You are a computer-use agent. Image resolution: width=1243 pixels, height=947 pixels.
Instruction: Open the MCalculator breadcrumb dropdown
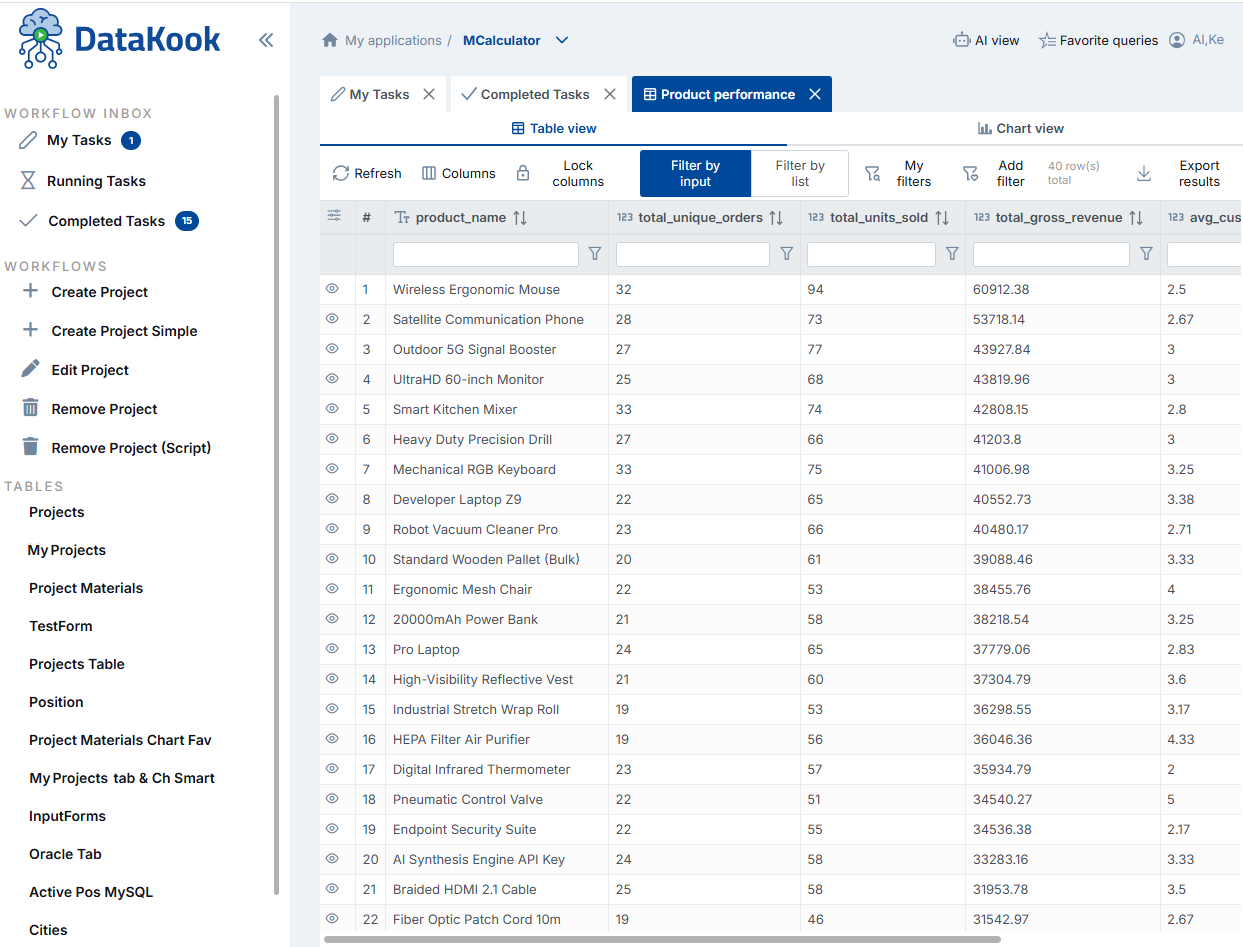(x=561, y=40)
